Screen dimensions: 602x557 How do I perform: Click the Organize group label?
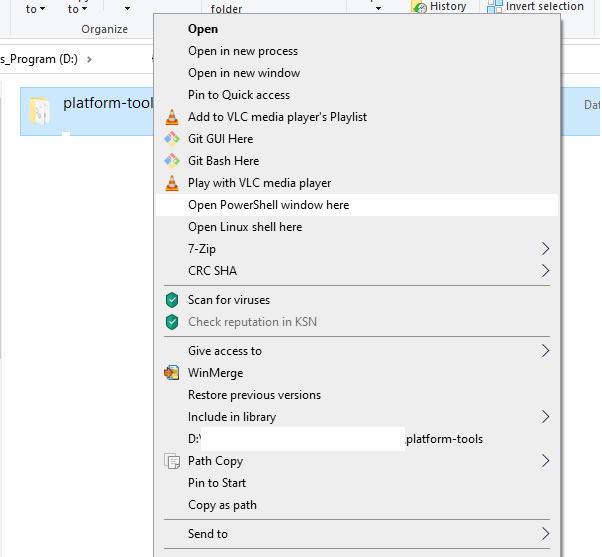(x=104, y=29)
